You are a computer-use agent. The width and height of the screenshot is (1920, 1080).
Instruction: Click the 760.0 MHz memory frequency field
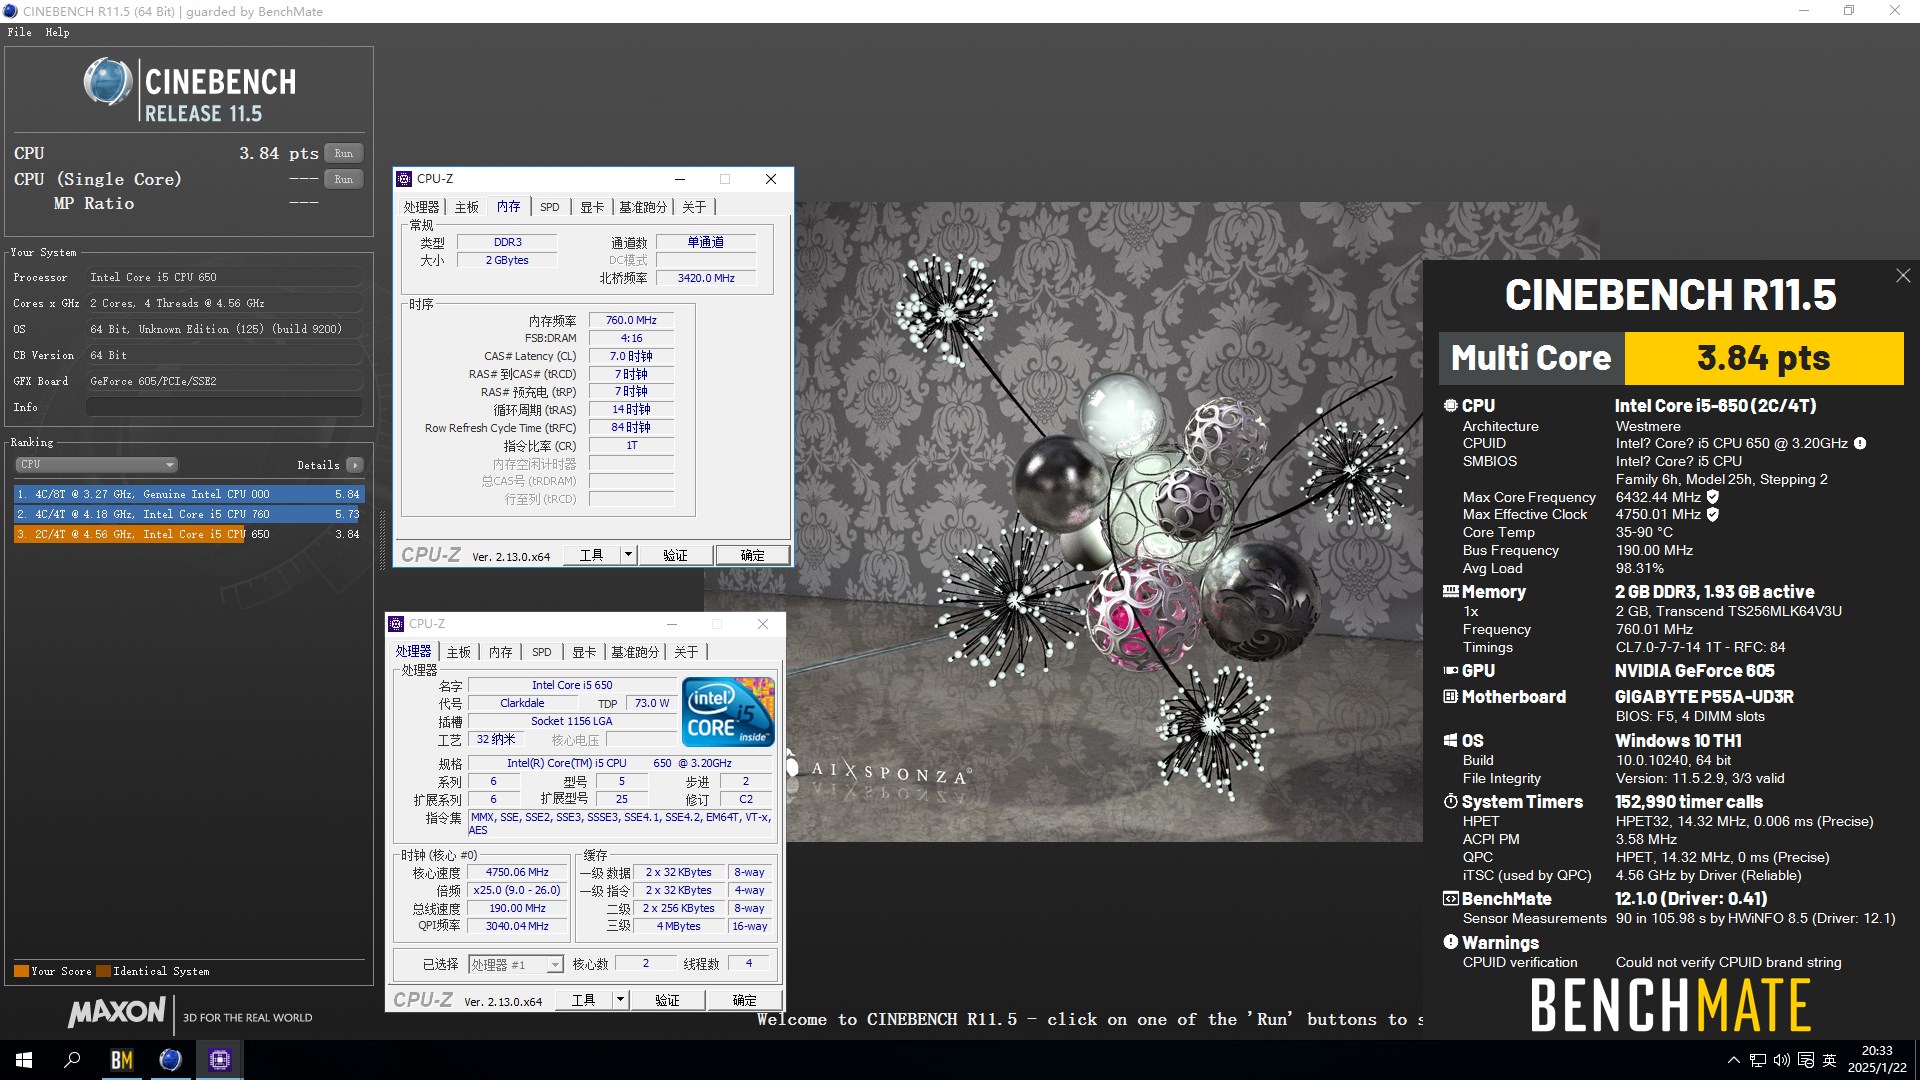click(631, 320)
